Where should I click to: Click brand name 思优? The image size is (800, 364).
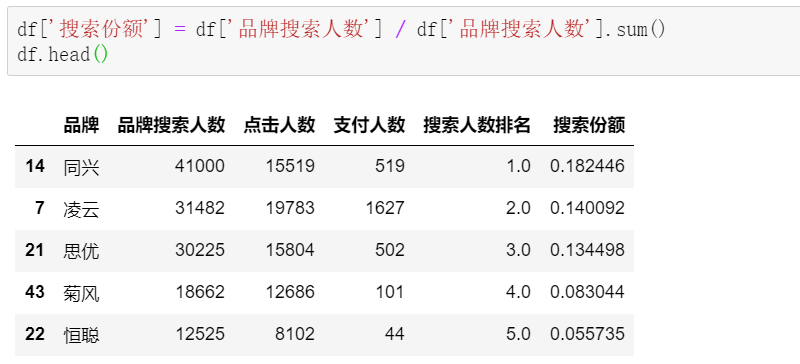81,251
